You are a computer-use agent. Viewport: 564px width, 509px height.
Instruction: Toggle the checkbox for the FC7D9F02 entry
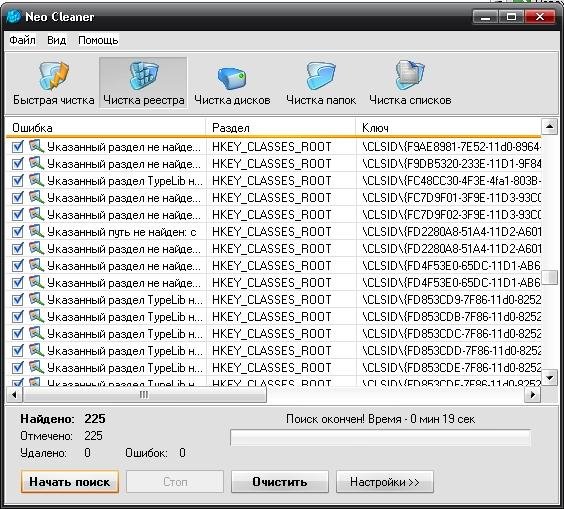tap(18, 215)
